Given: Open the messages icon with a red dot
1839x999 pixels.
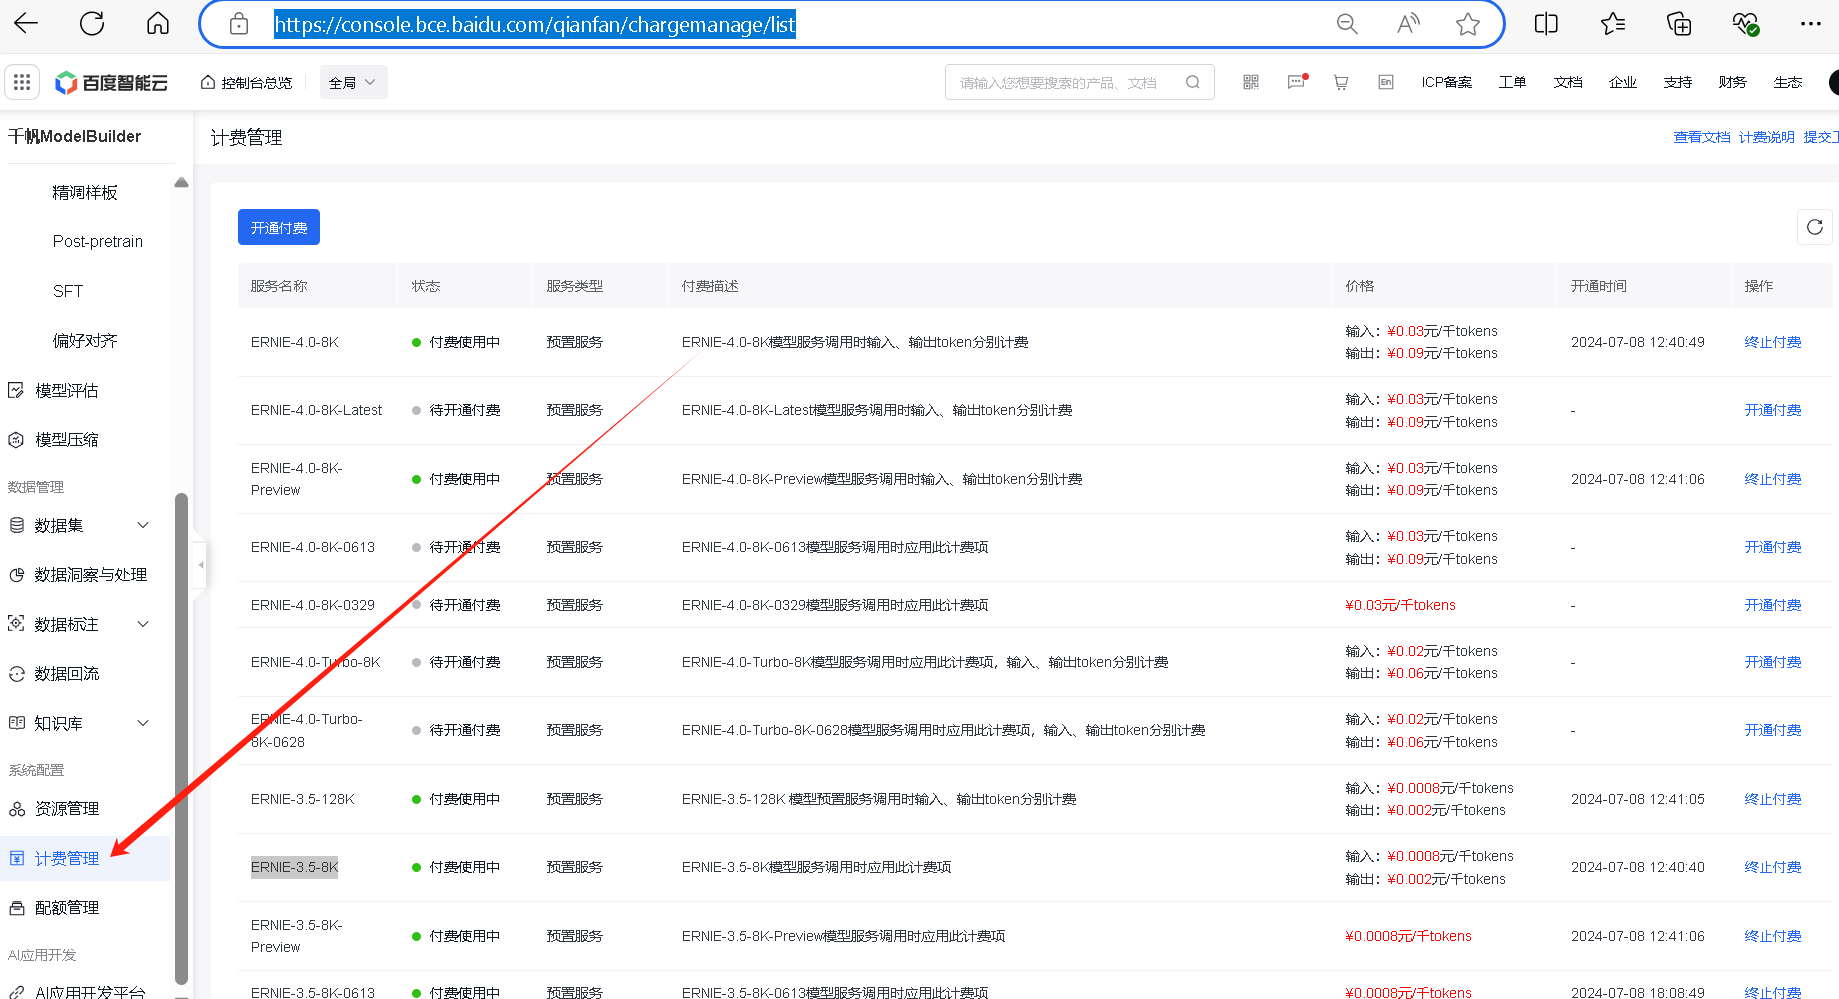Looking at the screenshot, I should point(1297,82).
